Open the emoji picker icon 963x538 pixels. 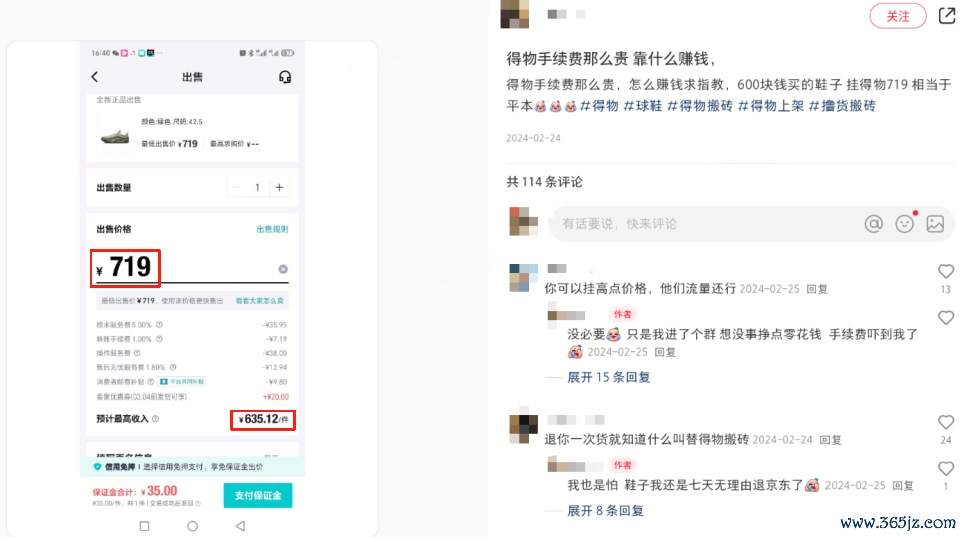tap(904, 224)
